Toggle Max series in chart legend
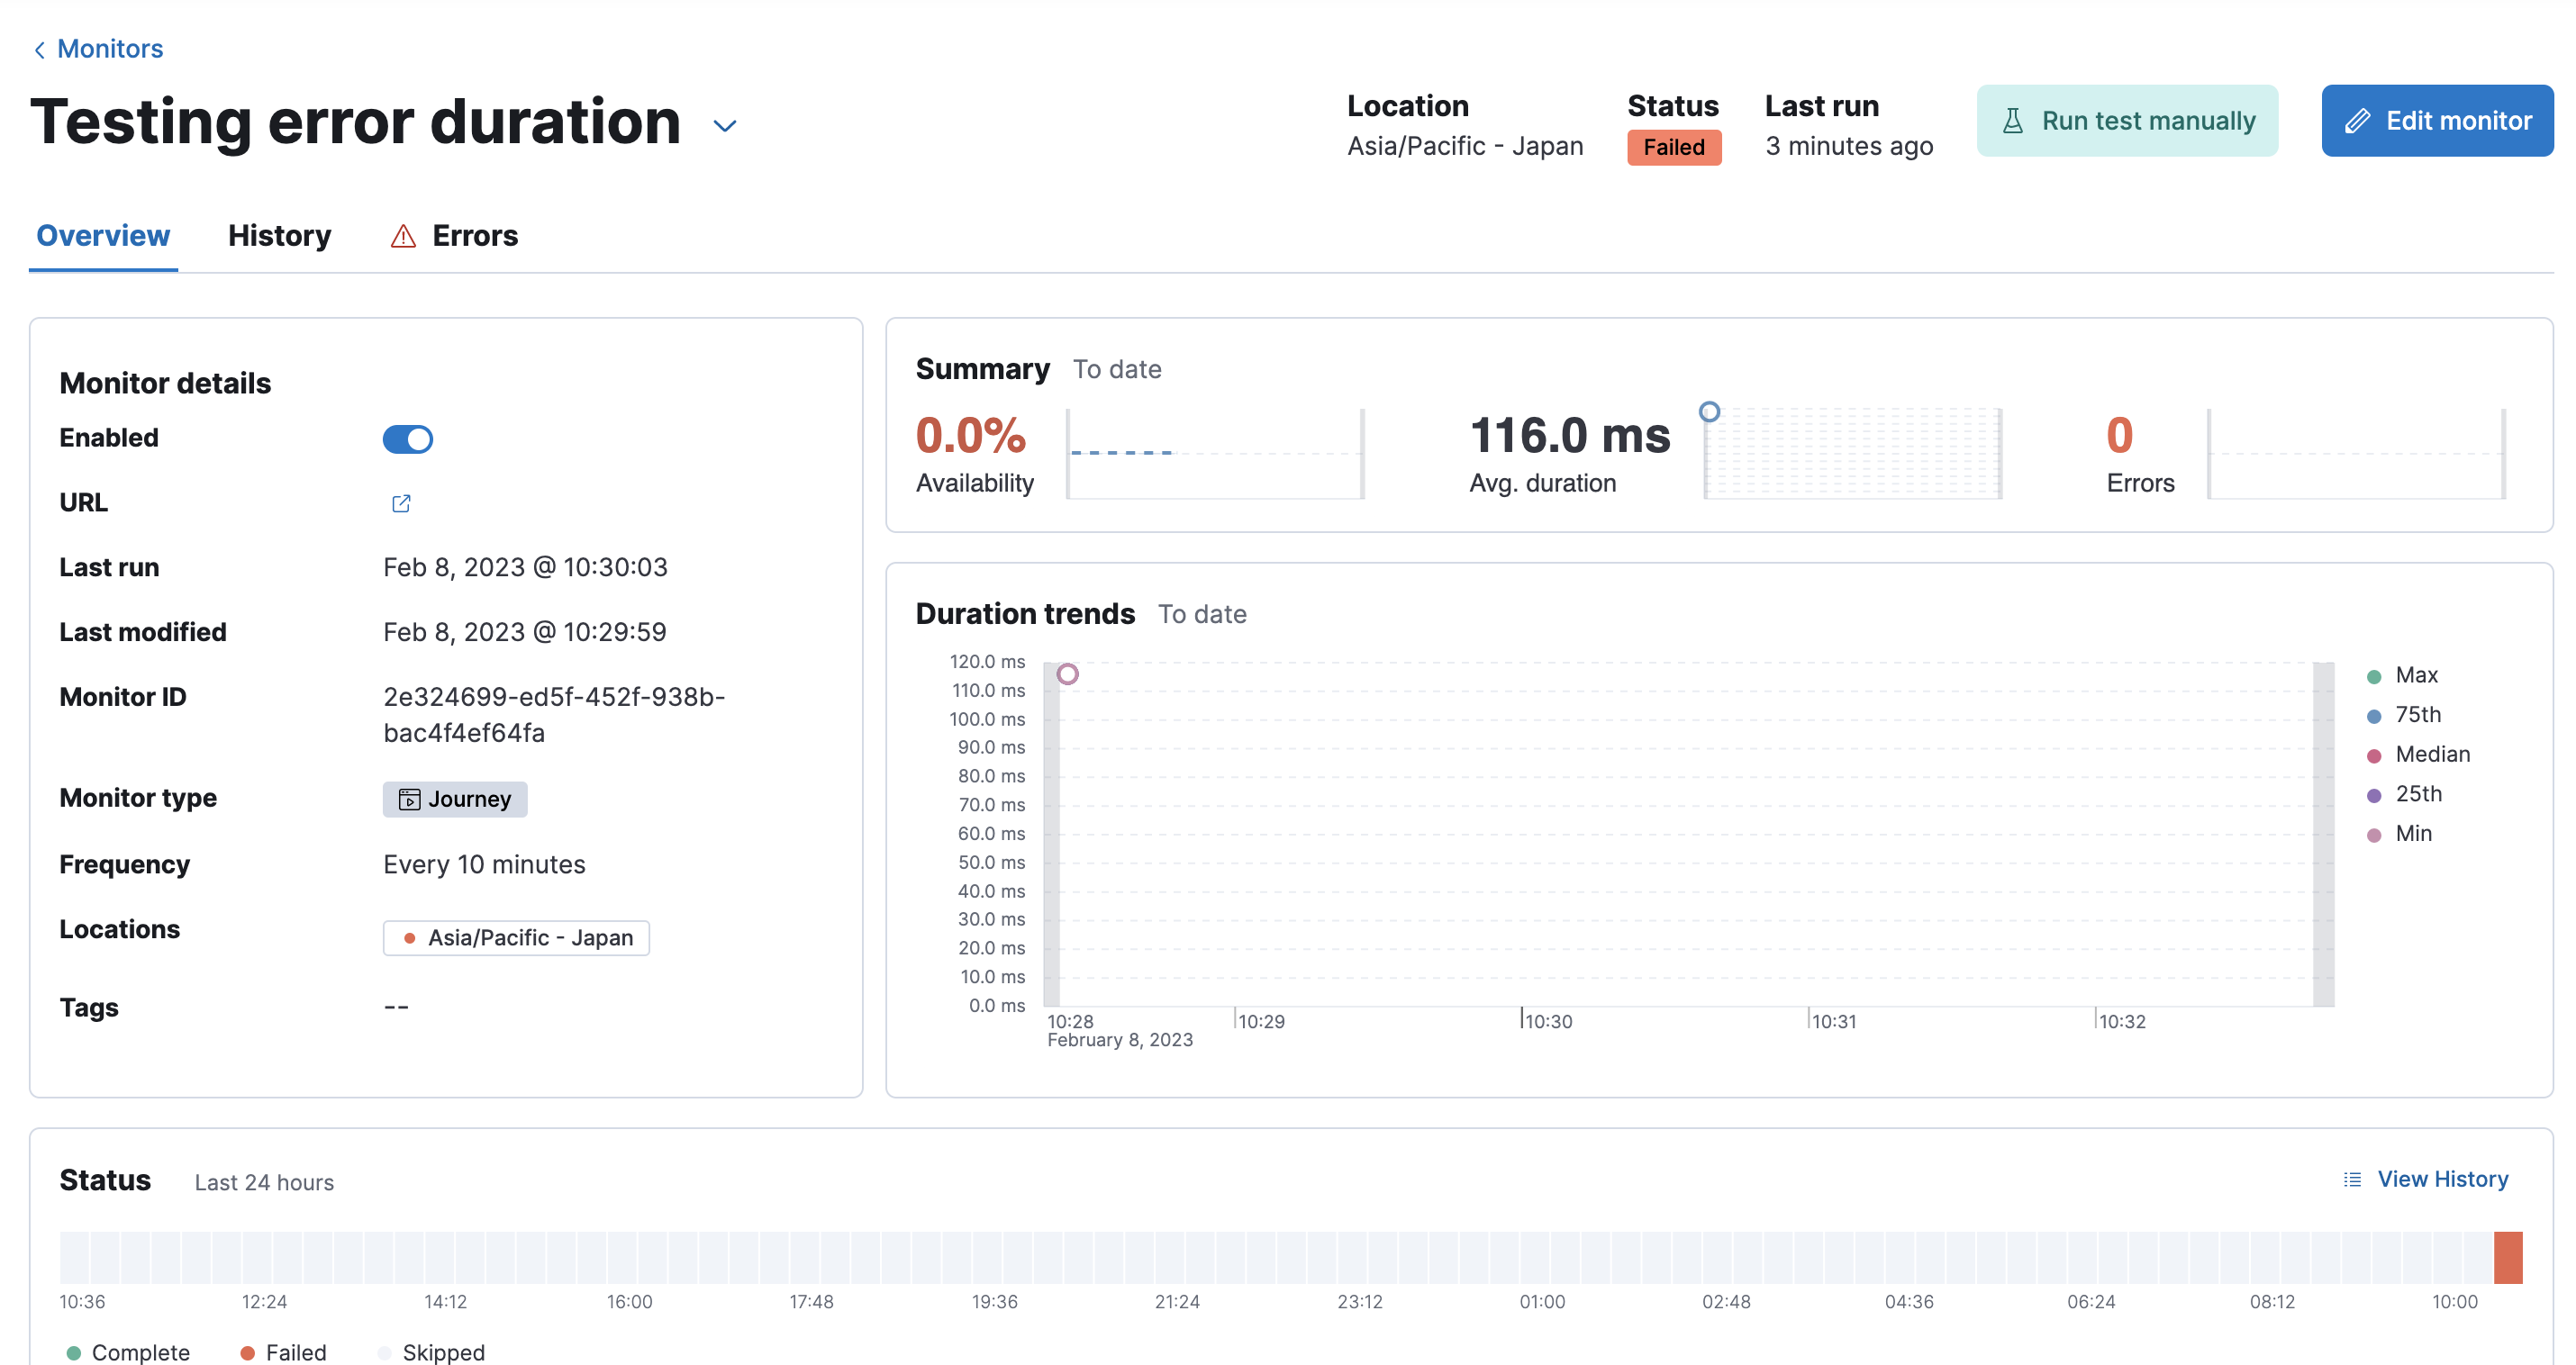The image size is (2576, 1365). pyautogui.click(x=2416, y=675)
